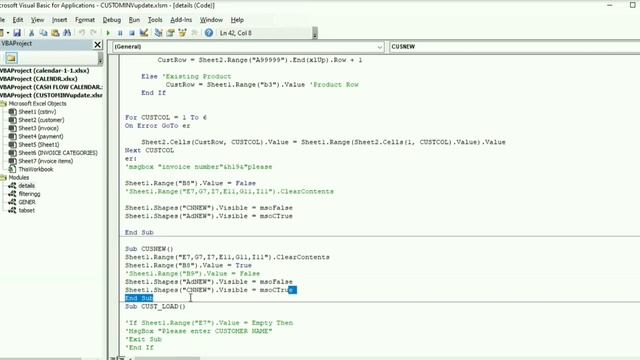The width and height of the screenshot is (640, 360).
Task: Select Sheet5 (Sheet1) in project tree
Action: click(x=38, y=144)
